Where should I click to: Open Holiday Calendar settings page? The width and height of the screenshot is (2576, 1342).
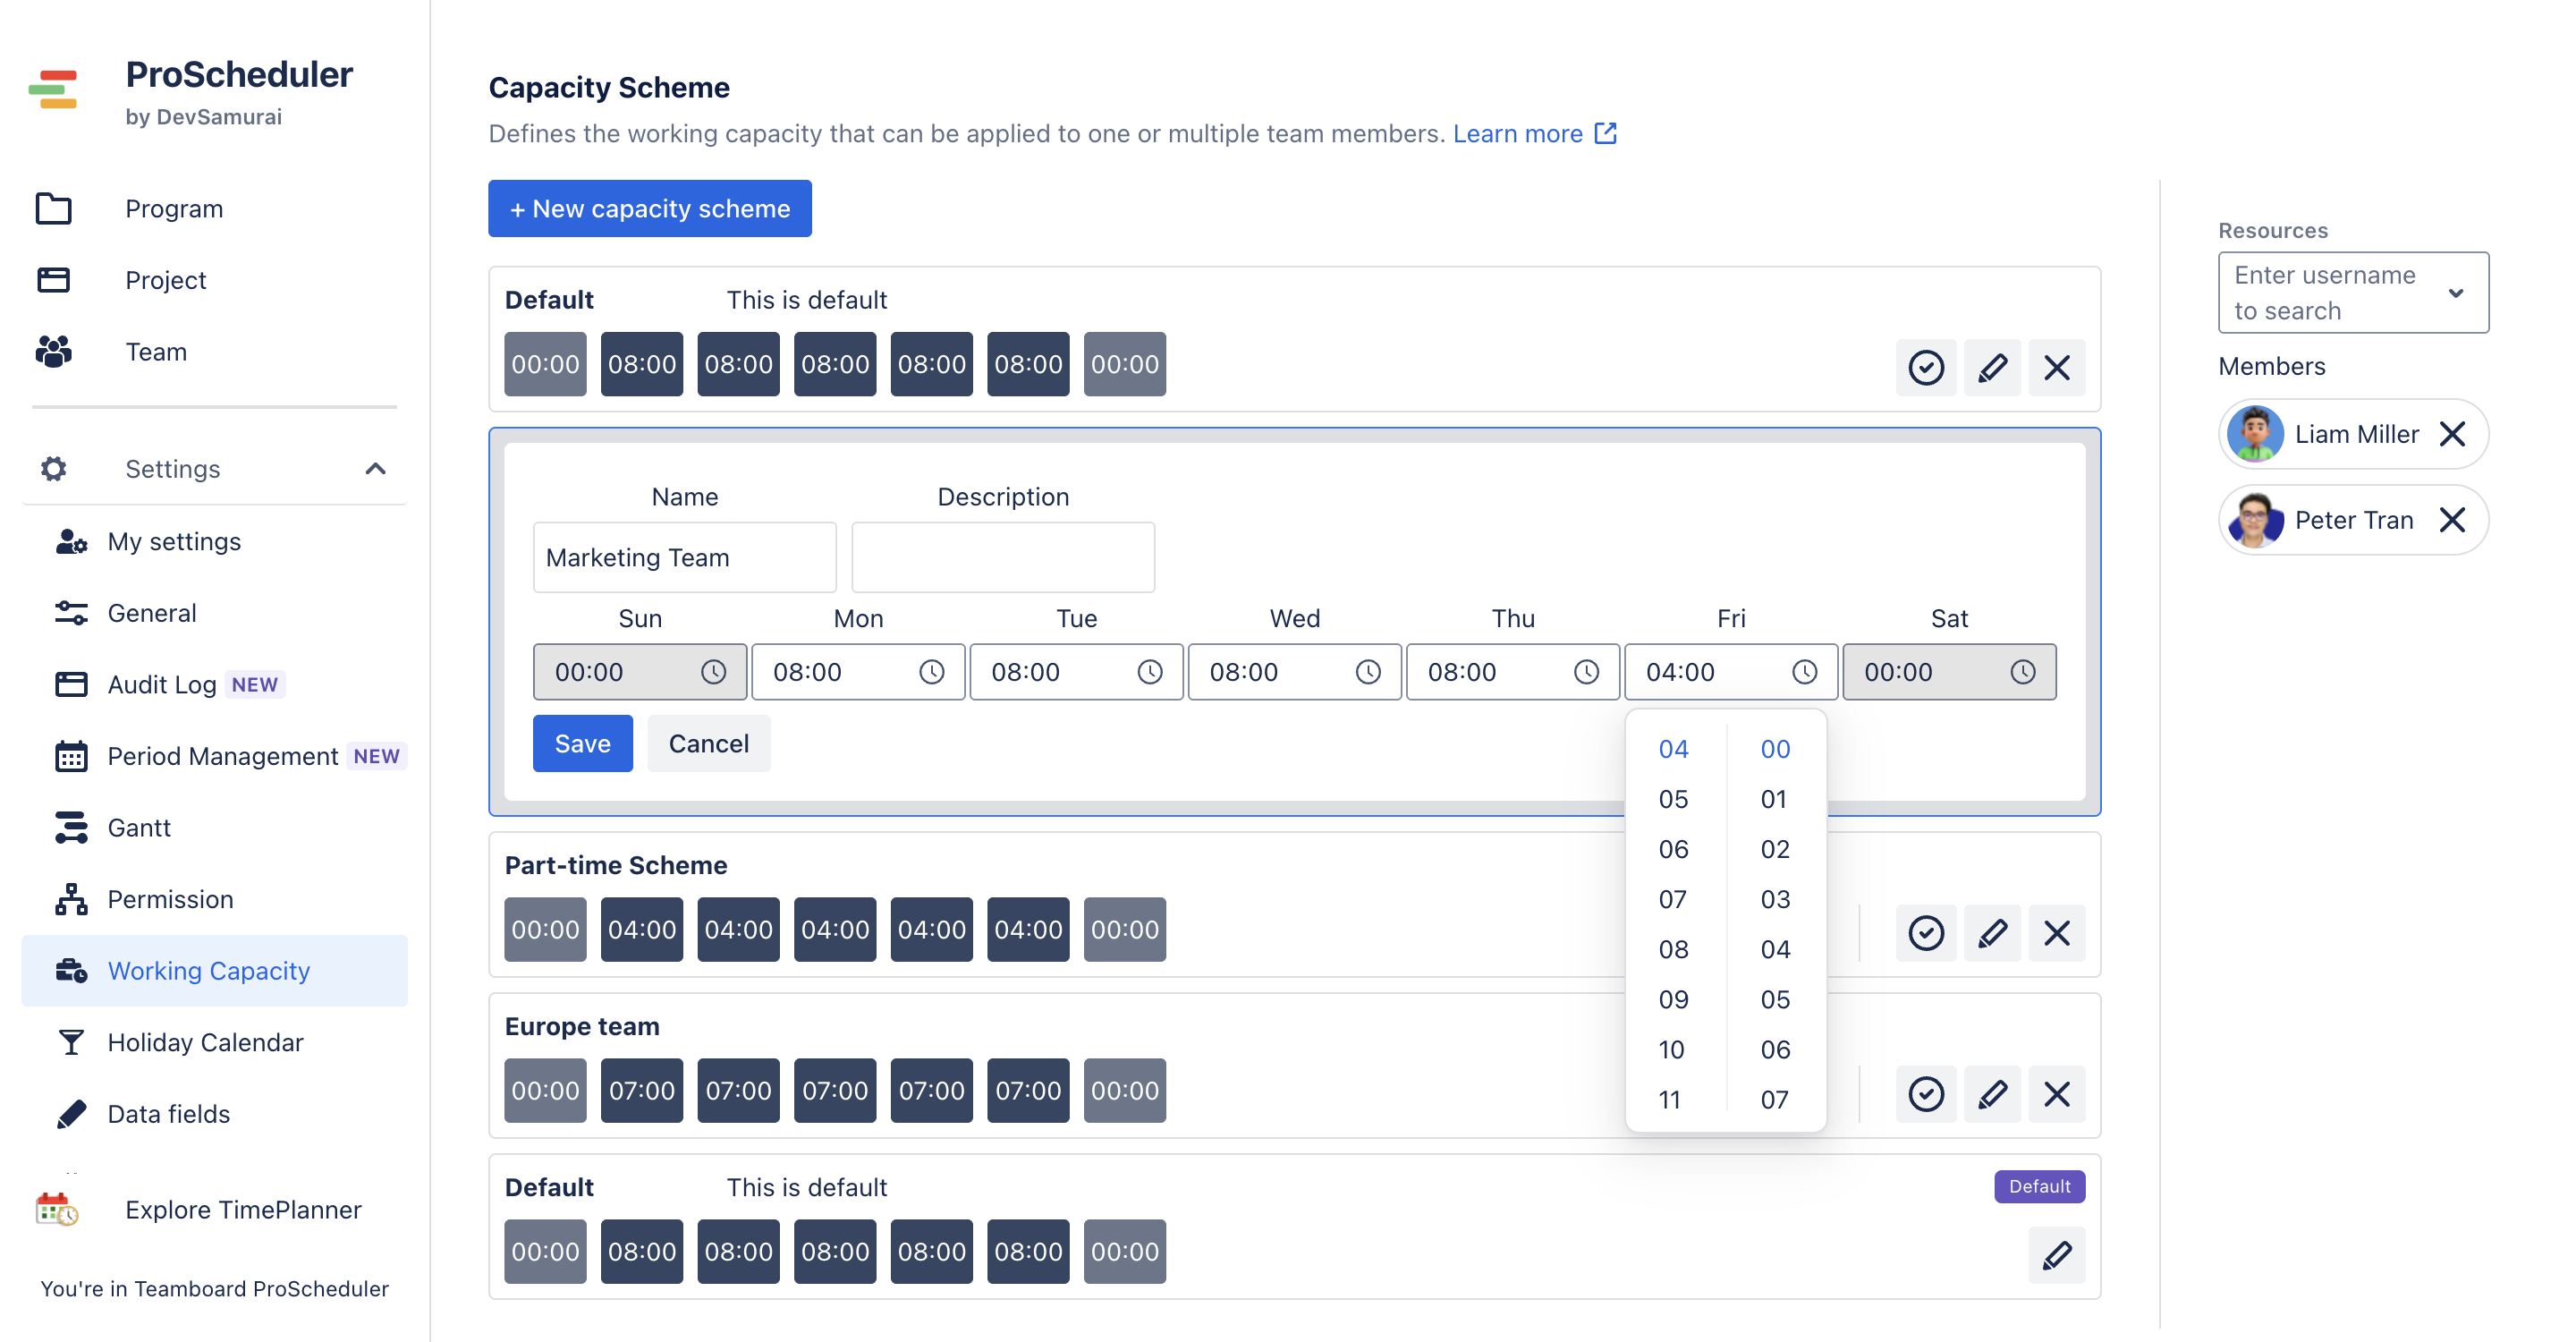tap(204, 1042)
